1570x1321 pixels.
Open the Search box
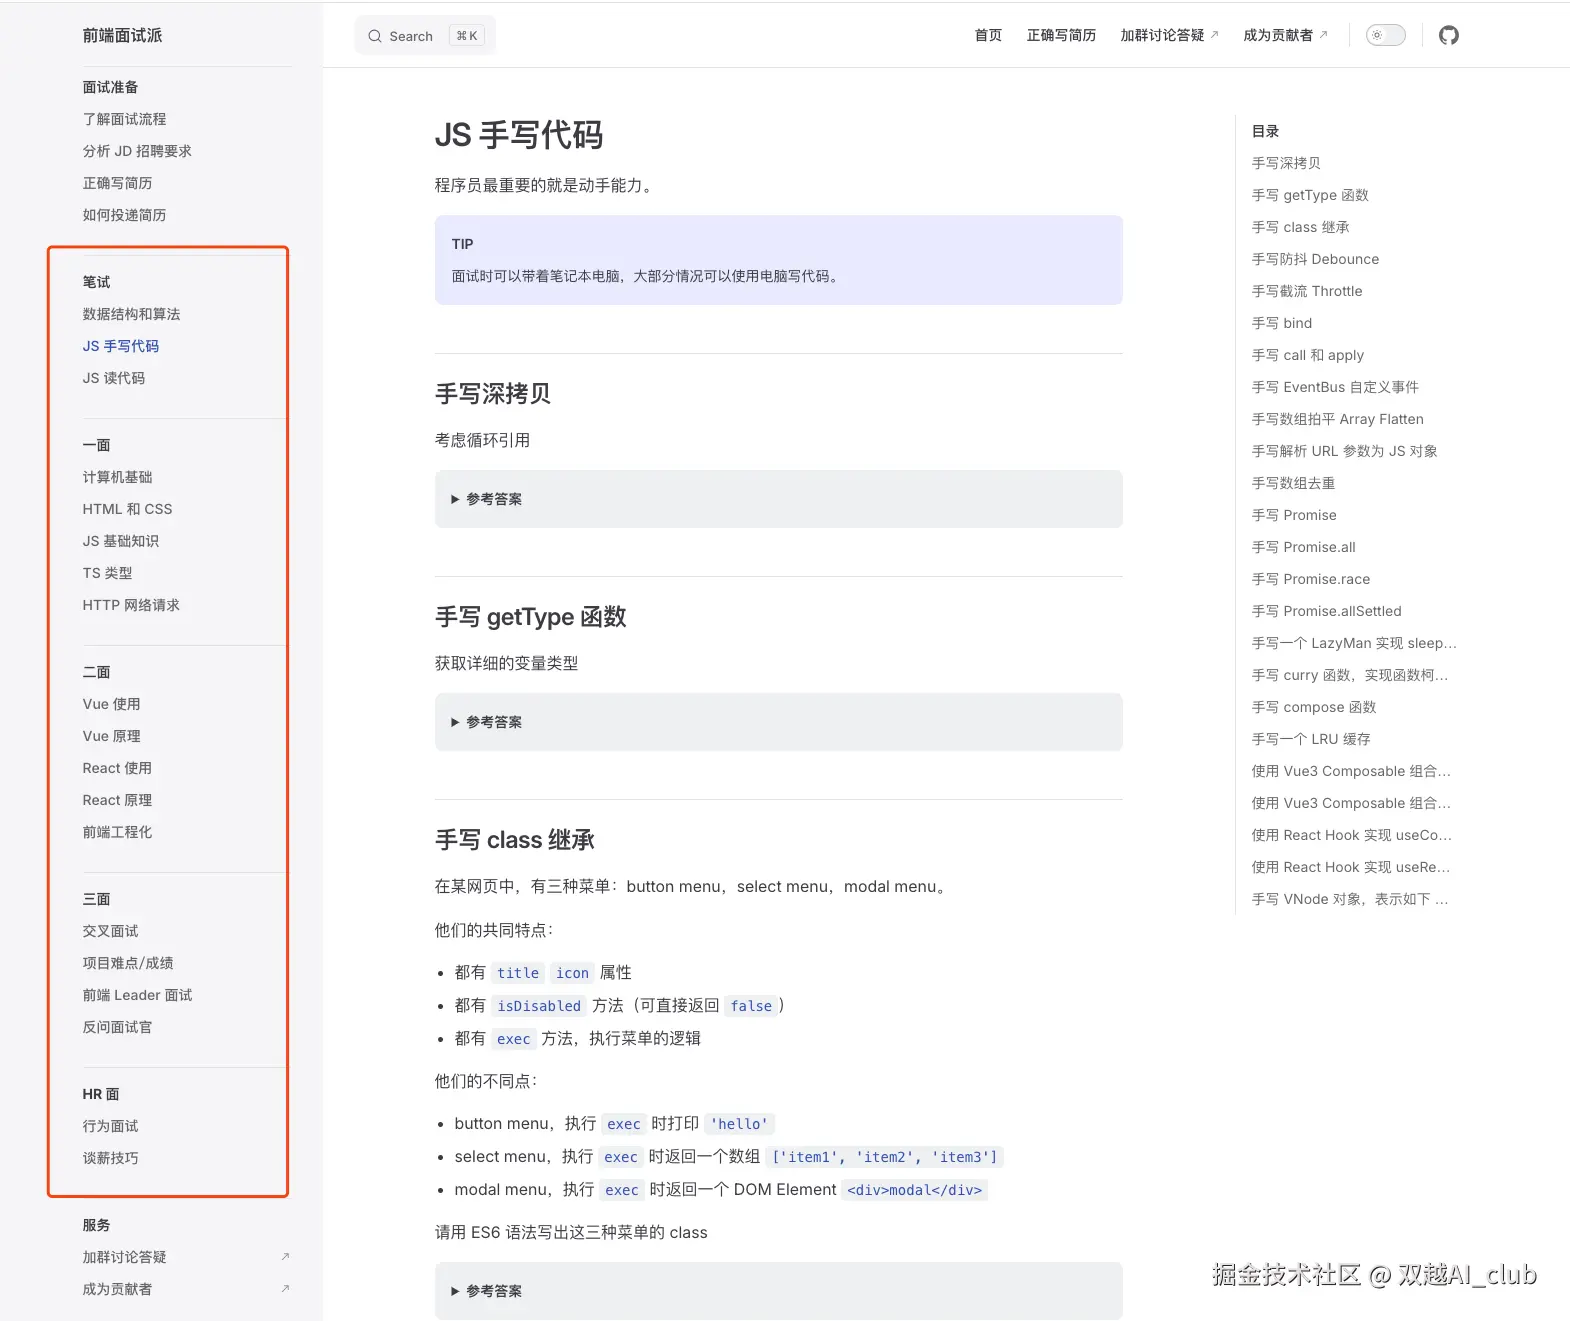[425, 36]
